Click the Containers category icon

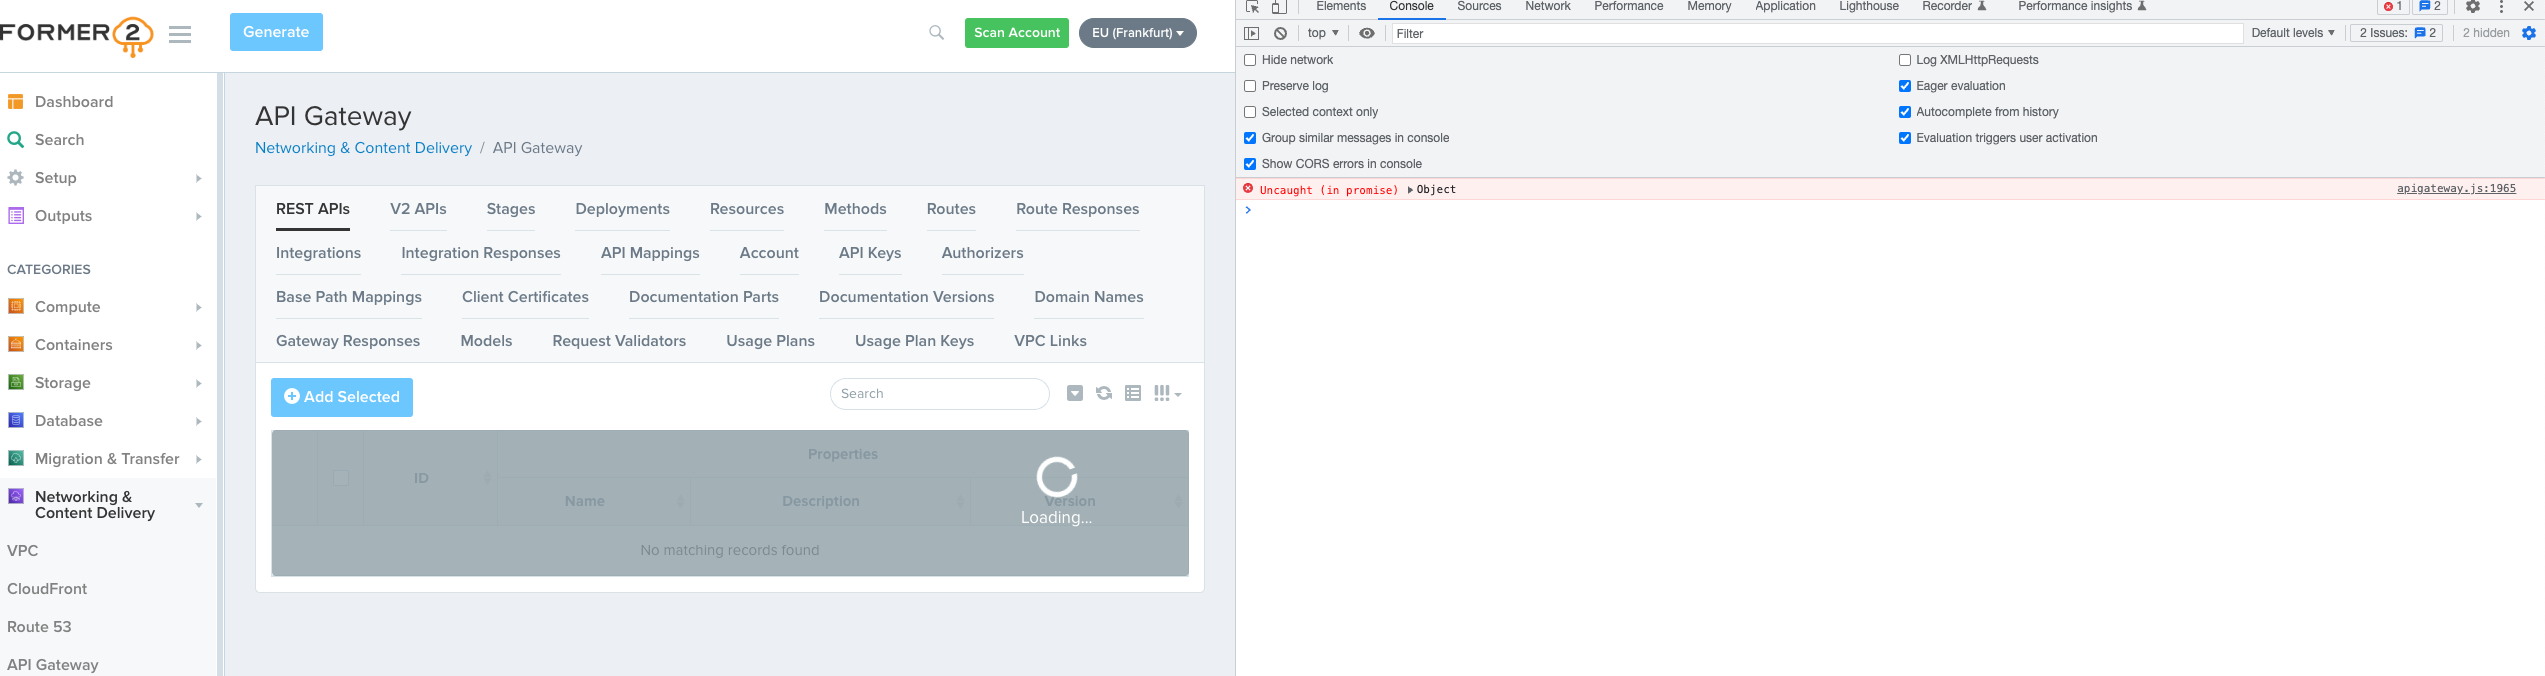click(x=16, y=345)
